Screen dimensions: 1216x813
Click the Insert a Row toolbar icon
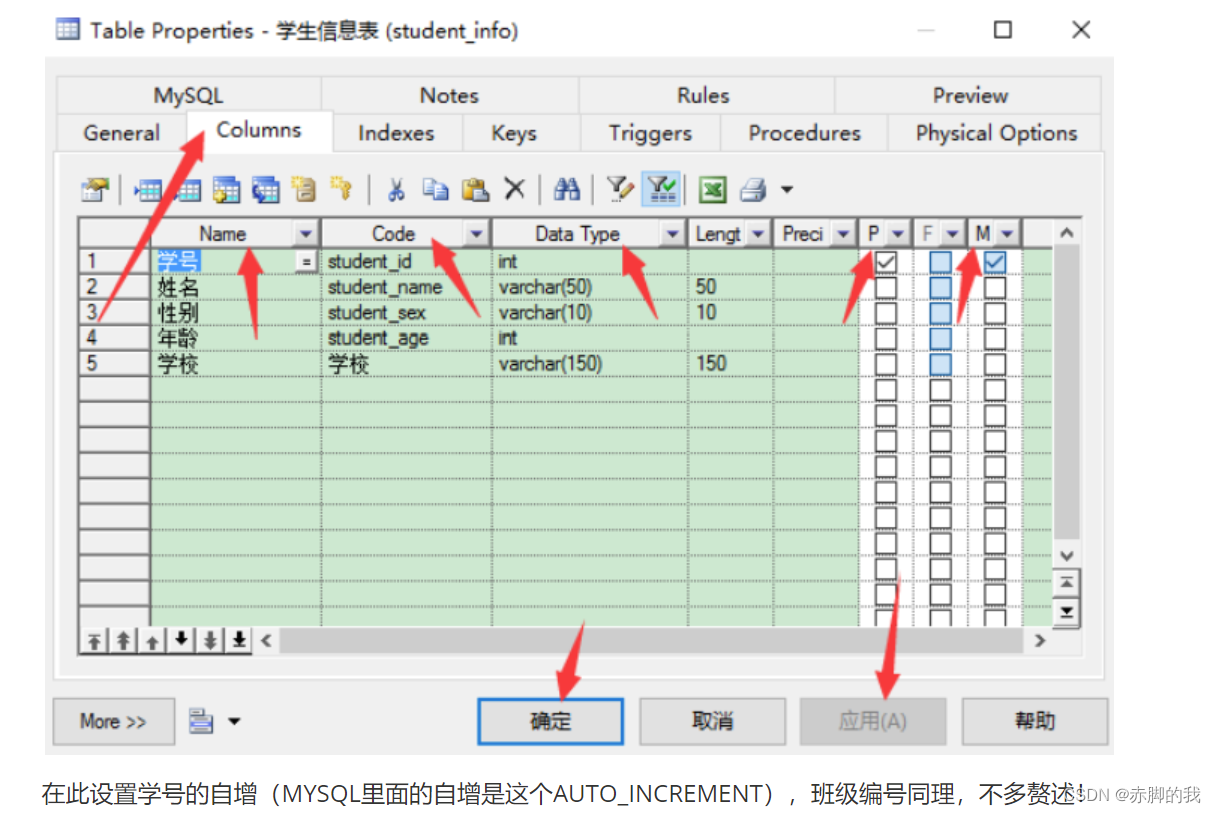click(148, 189)
